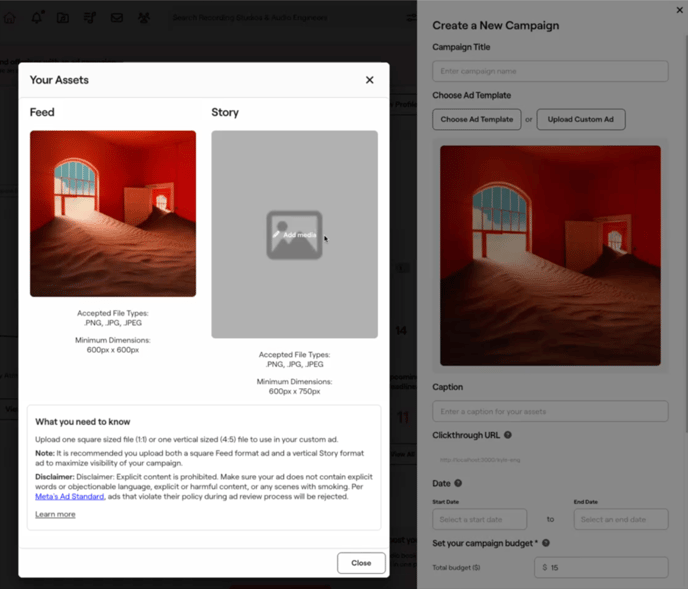This screenshot has width=688, height=589.
Task: Click the home icon in top bar
Action: (x=10, y=18)
